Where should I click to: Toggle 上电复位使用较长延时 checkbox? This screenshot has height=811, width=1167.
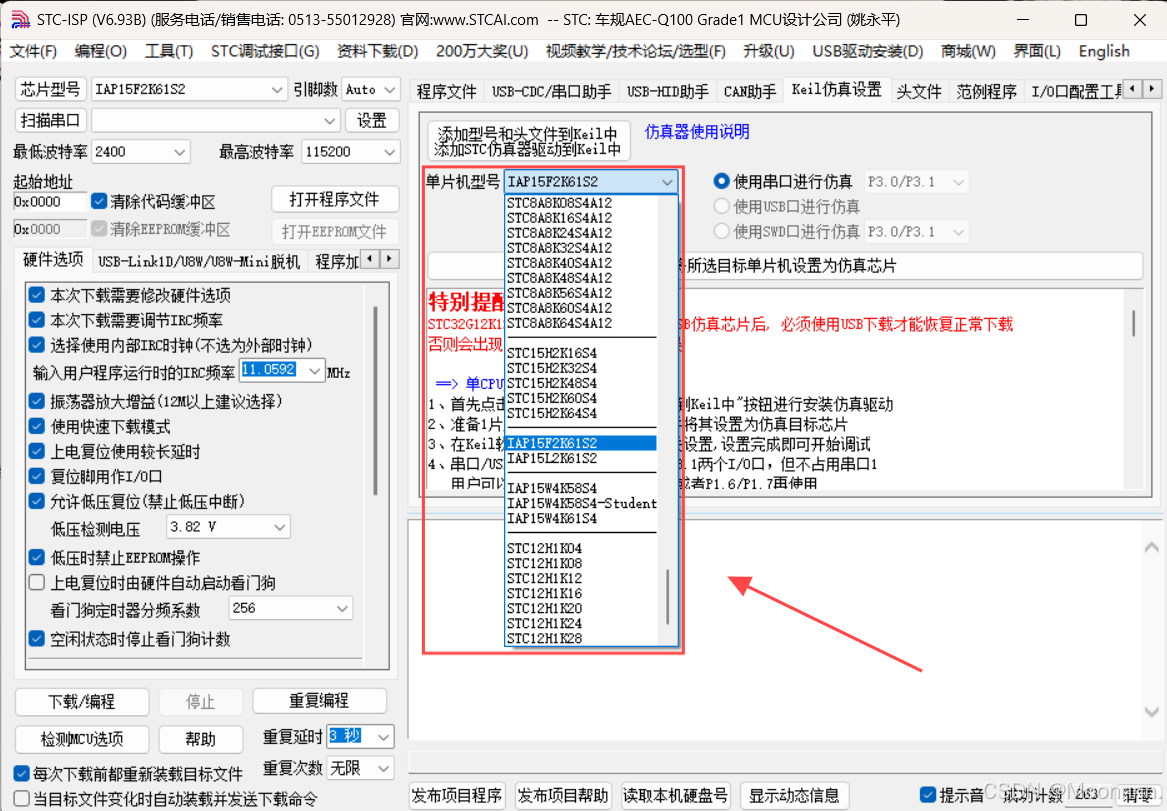pyautogui.click(x=36, y=451)
